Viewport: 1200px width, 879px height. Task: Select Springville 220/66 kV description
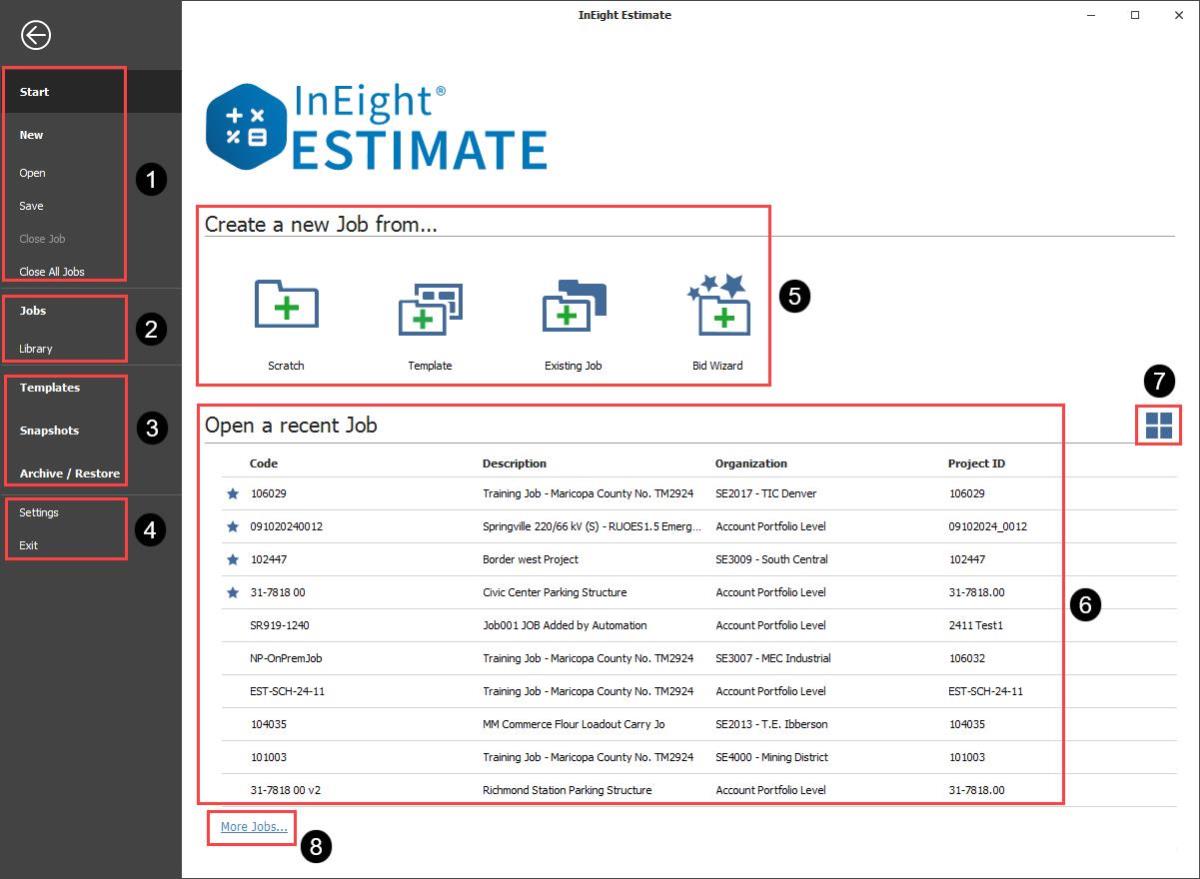pyautogui.click(x=591, y=527)
